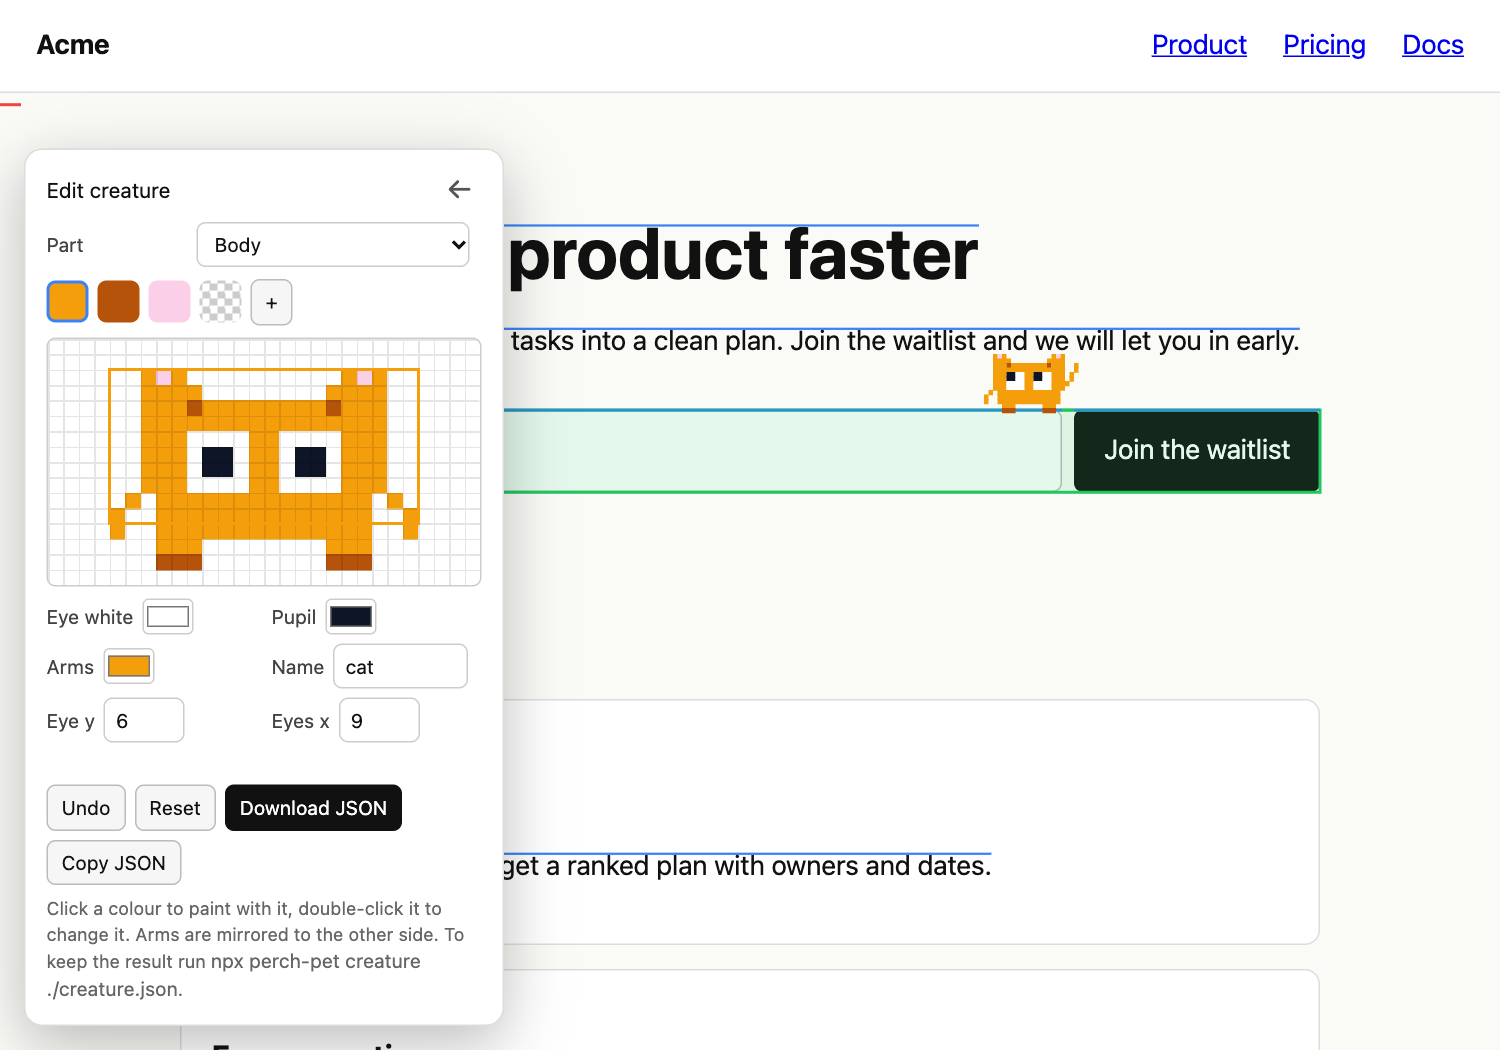Click the 'product faster' headline text

(743, 256)
